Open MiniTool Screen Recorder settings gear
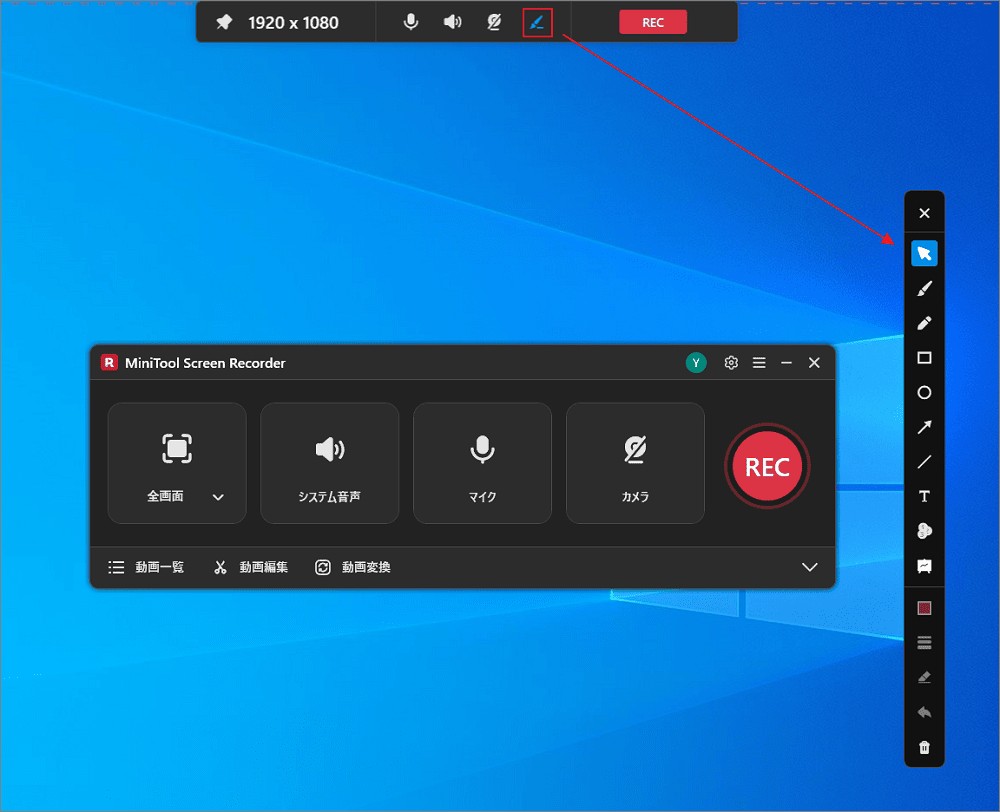The width and height of the screenshot is (1000, 812). tap(731, 362)
